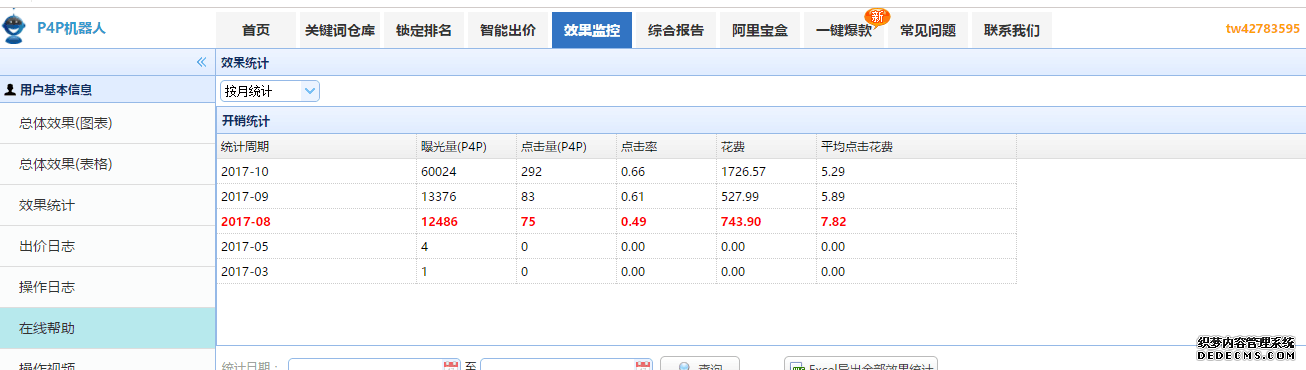Select highlighted row 2017-08
Image resolution: width=1306 pixels, height=370 pixels.
point(617,221)
